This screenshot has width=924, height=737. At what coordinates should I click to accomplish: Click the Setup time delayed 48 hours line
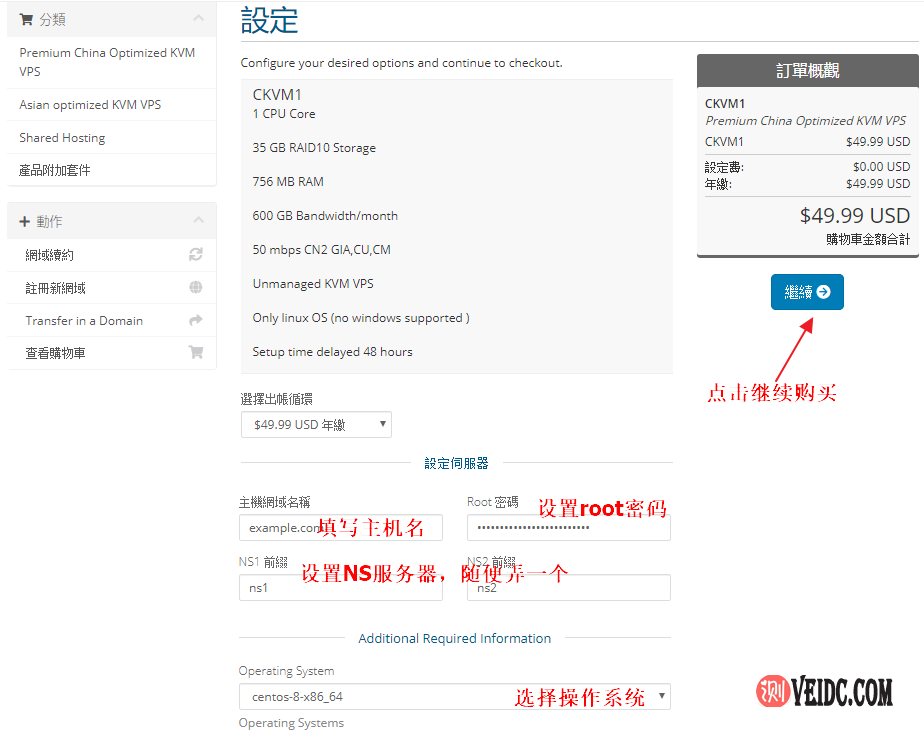332,352
